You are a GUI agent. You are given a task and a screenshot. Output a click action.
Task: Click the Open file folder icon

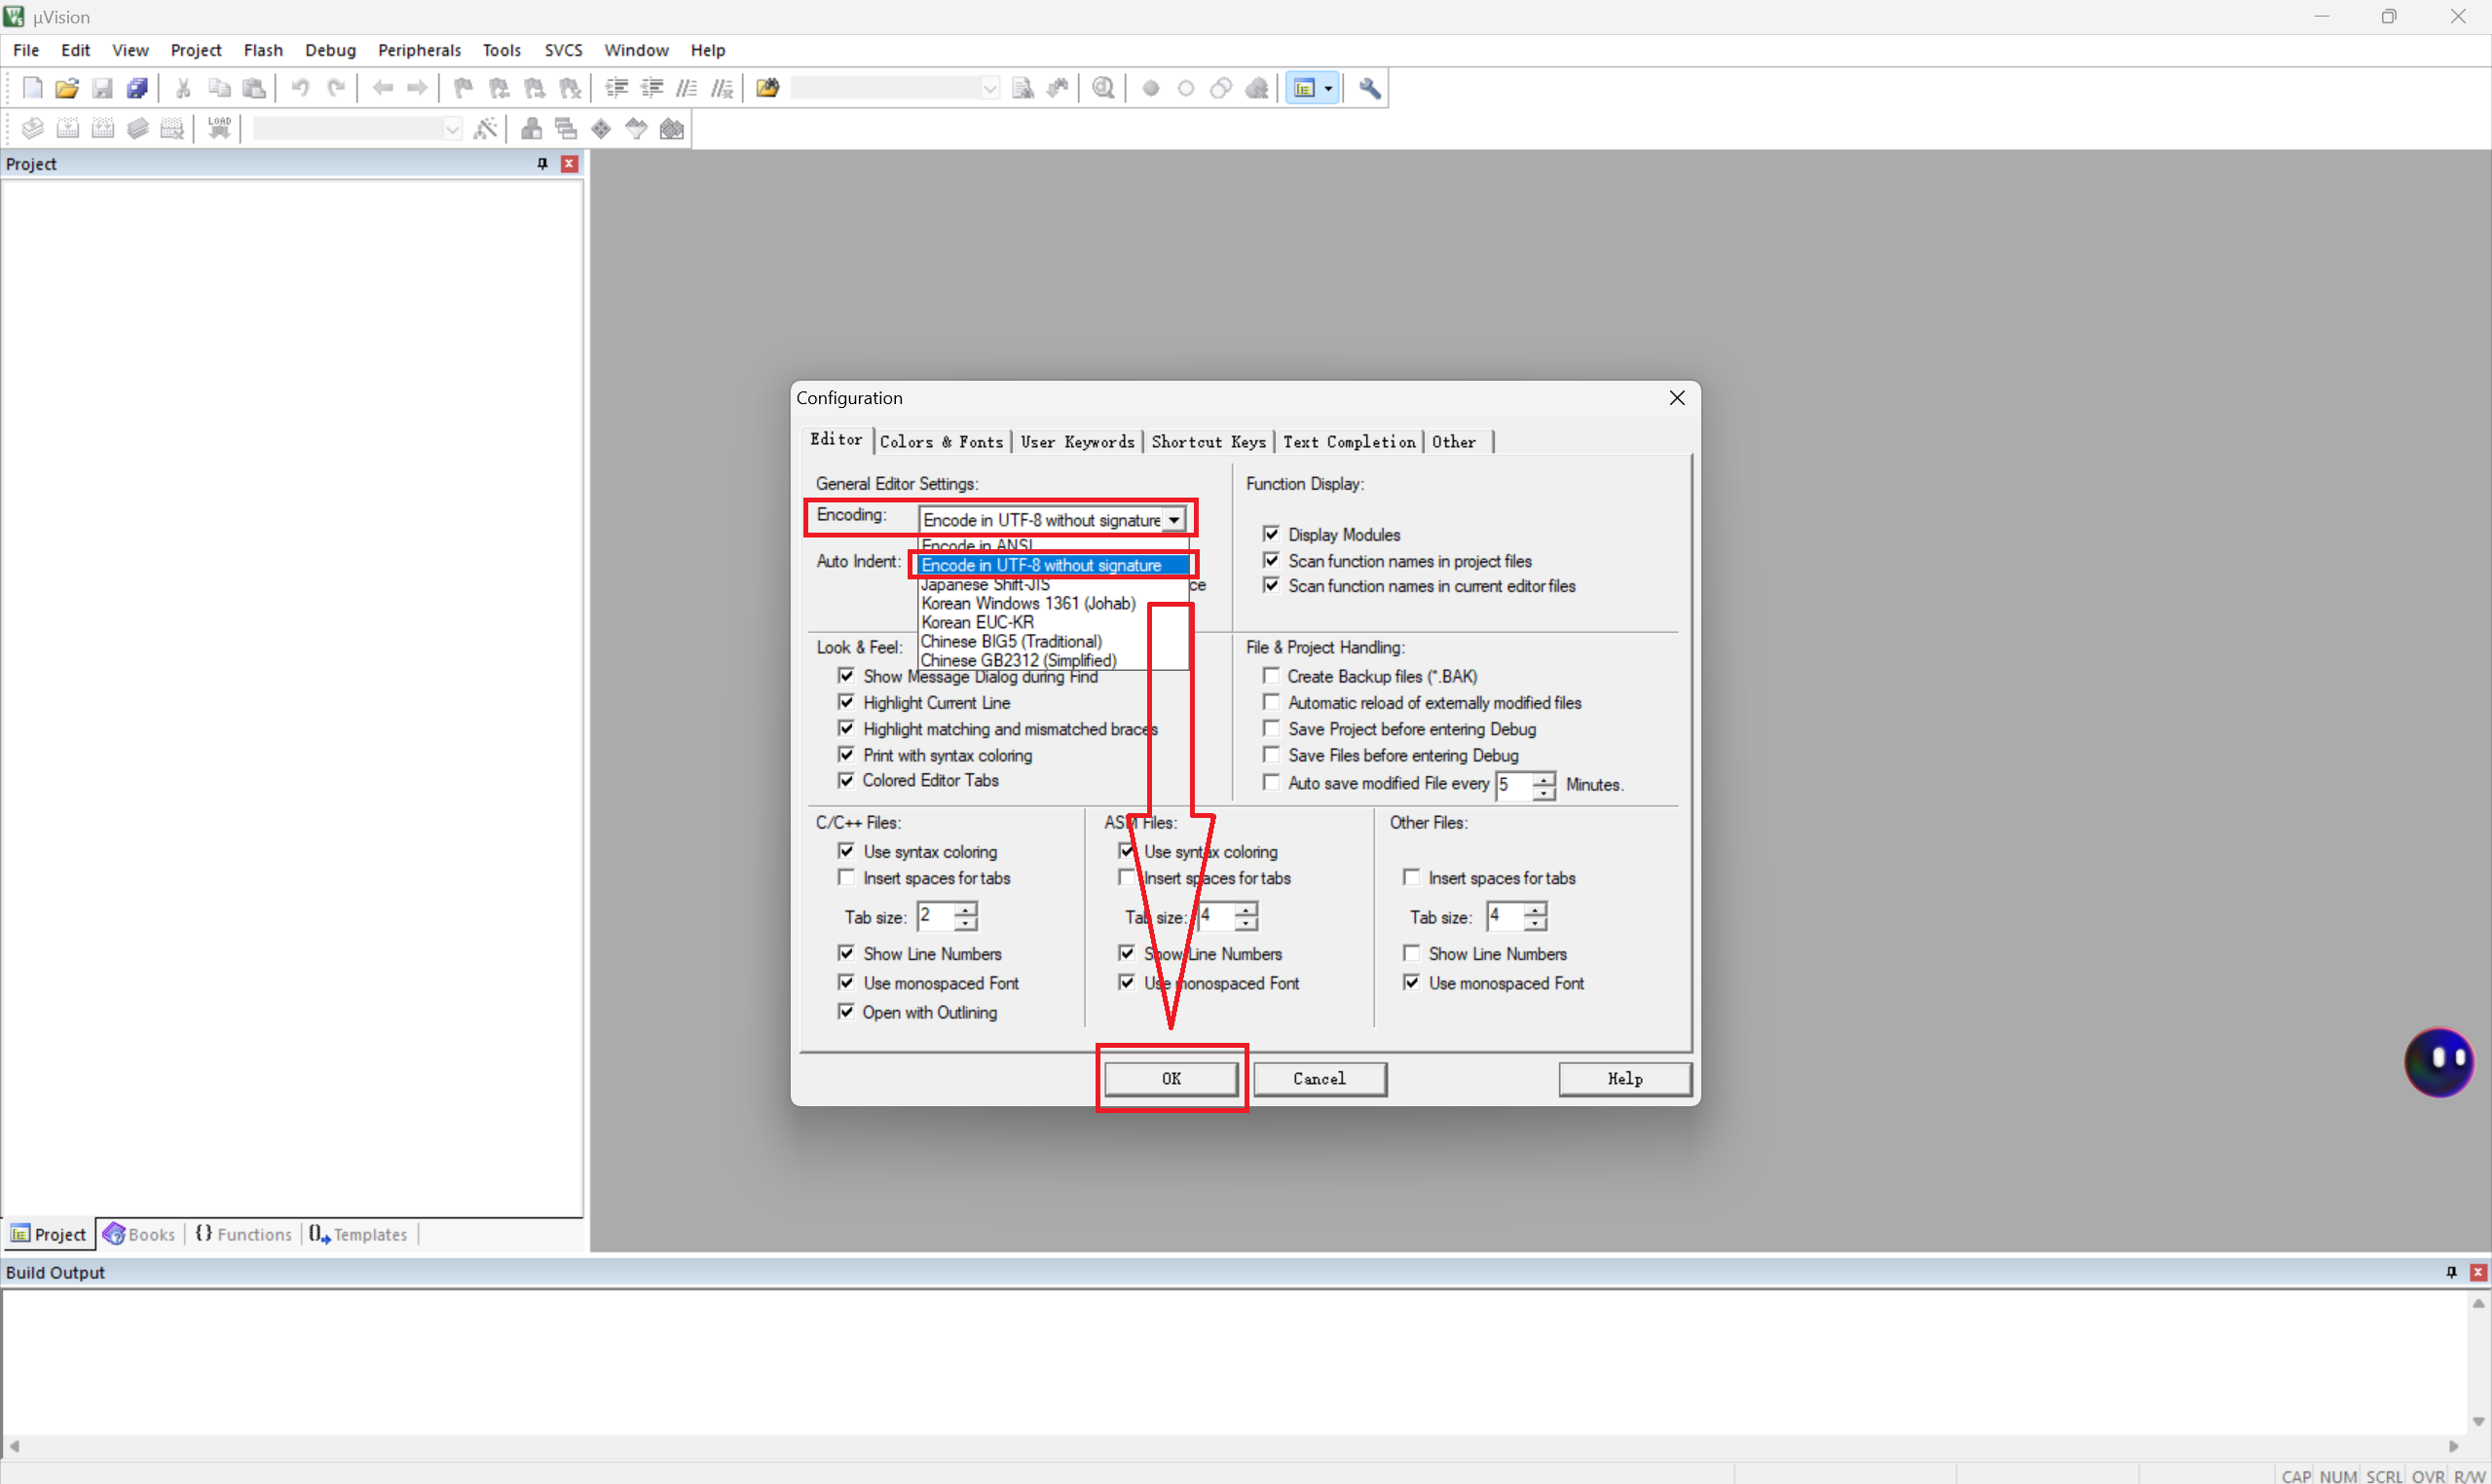67,88
